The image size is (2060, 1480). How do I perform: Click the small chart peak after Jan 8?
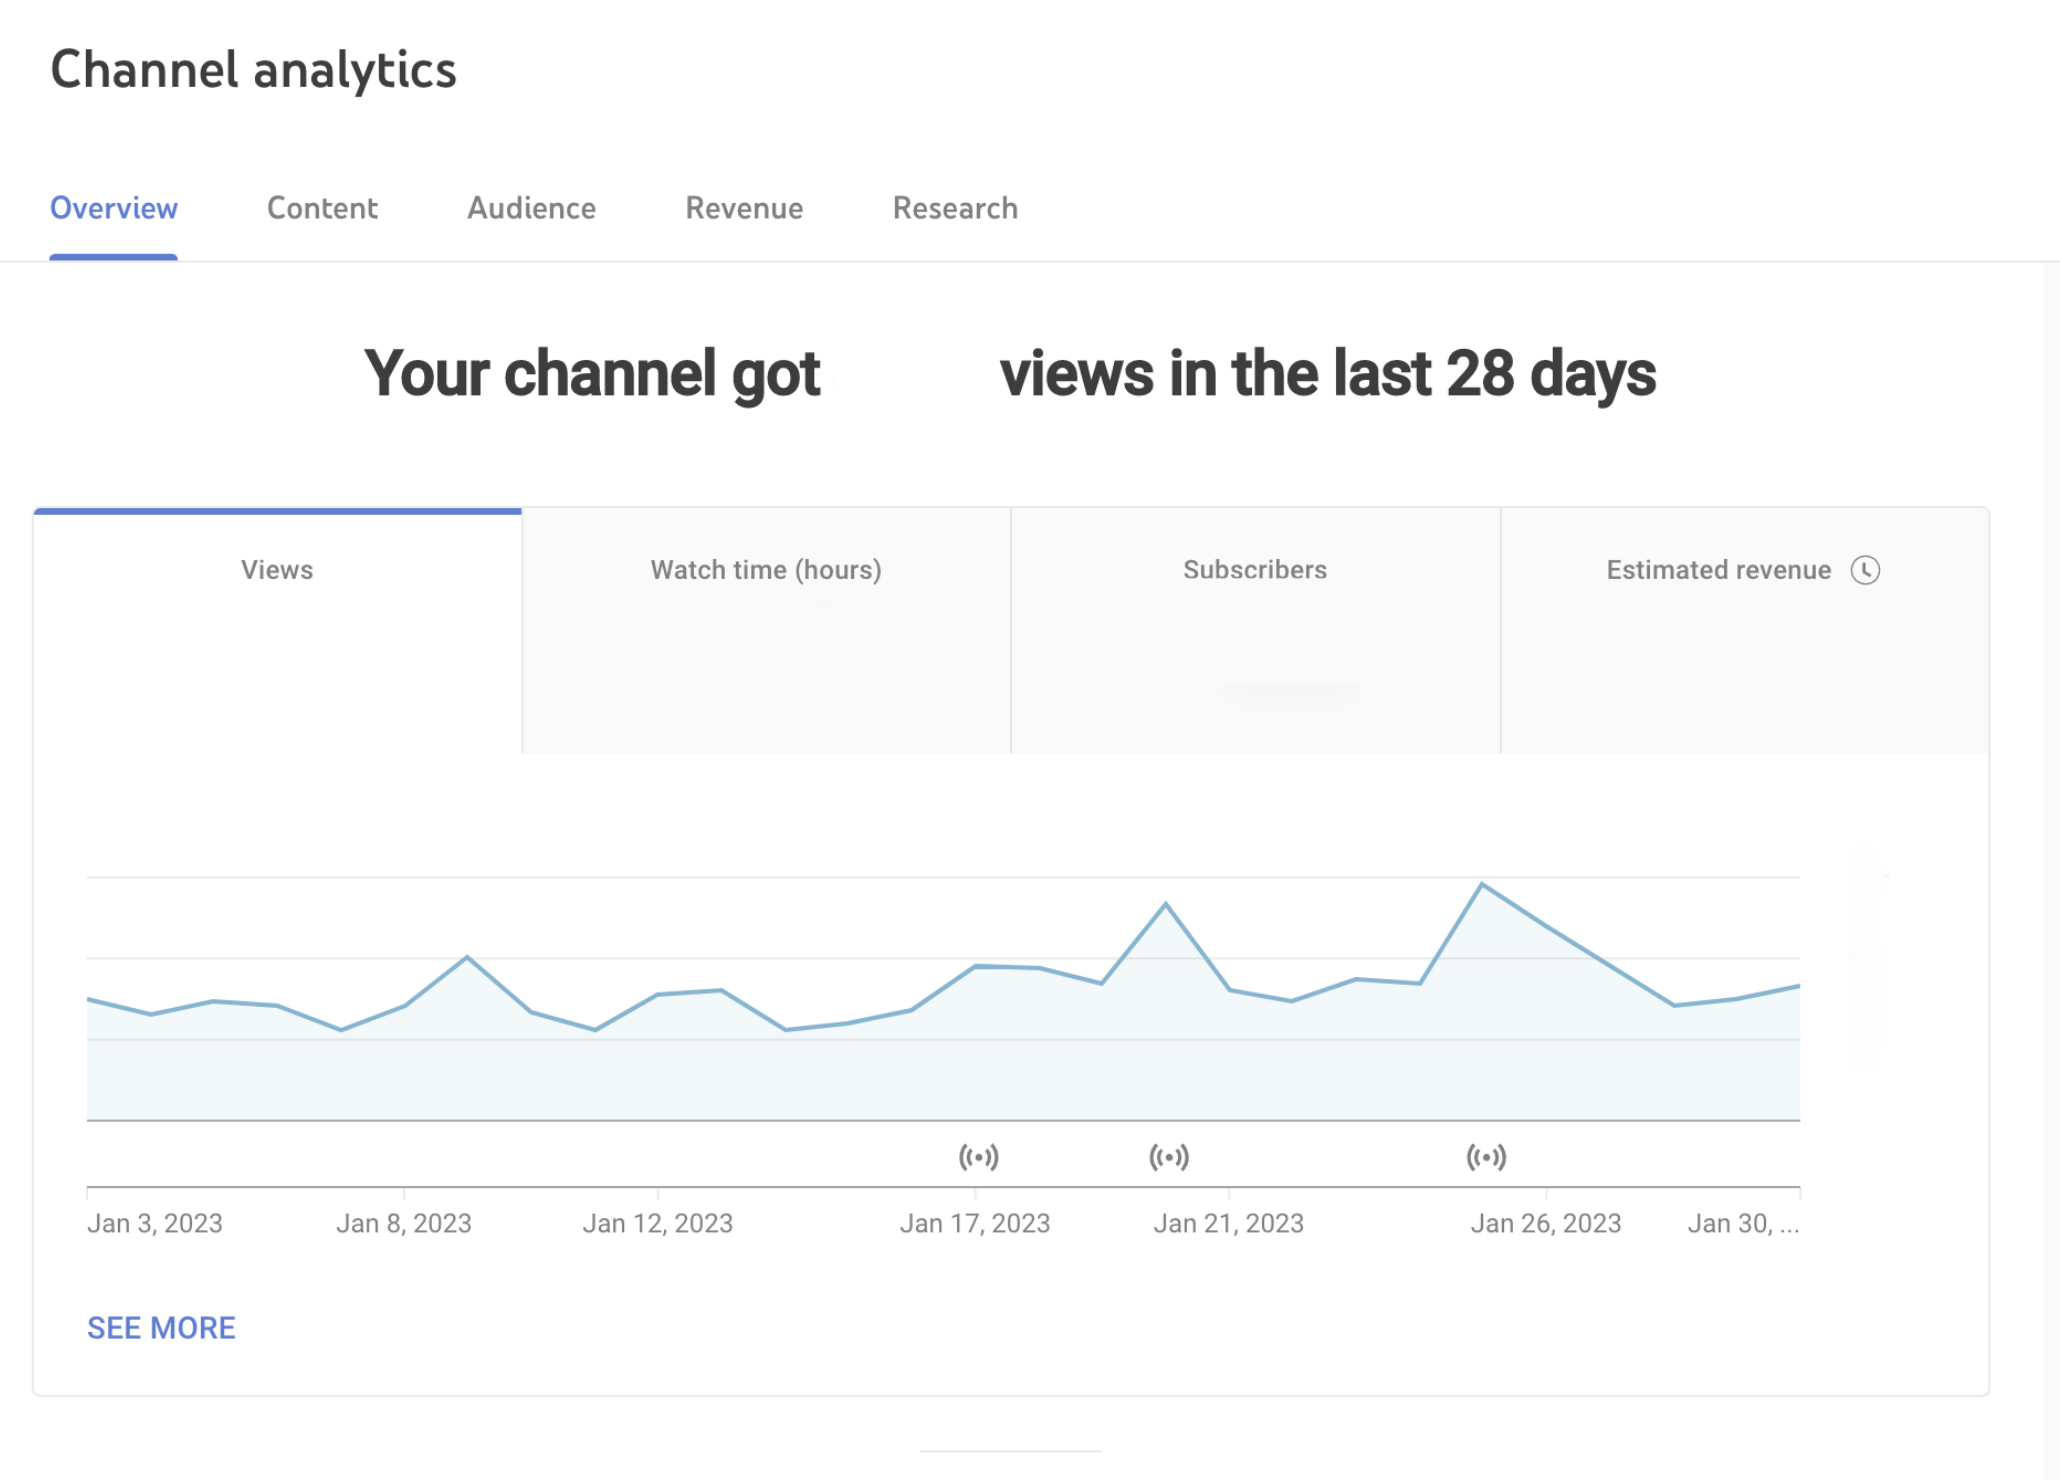coord(467,957)
